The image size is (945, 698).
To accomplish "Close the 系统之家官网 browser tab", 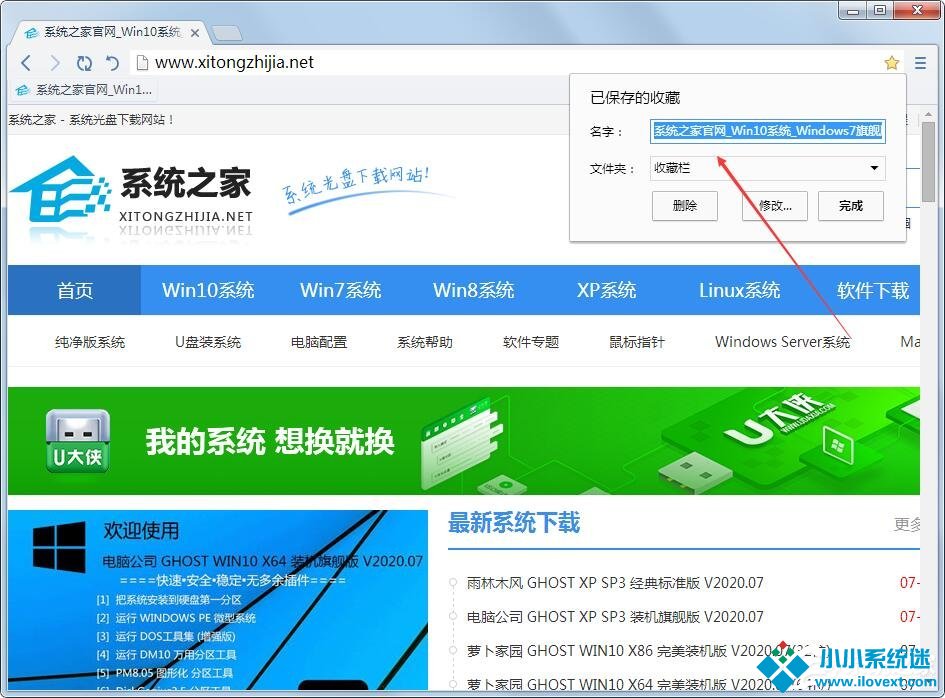I will (x=195, y=33).
